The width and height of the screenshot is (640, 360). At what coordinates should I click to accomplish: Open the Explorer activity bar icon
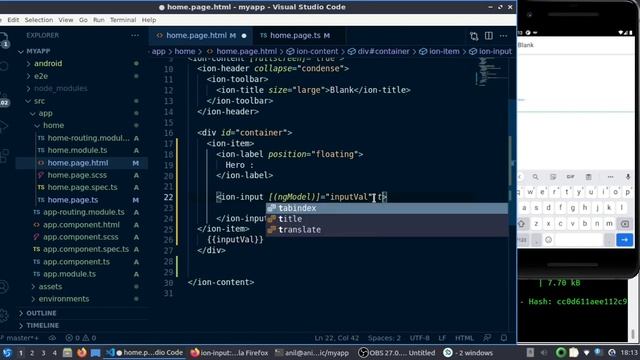click(4, 40)
